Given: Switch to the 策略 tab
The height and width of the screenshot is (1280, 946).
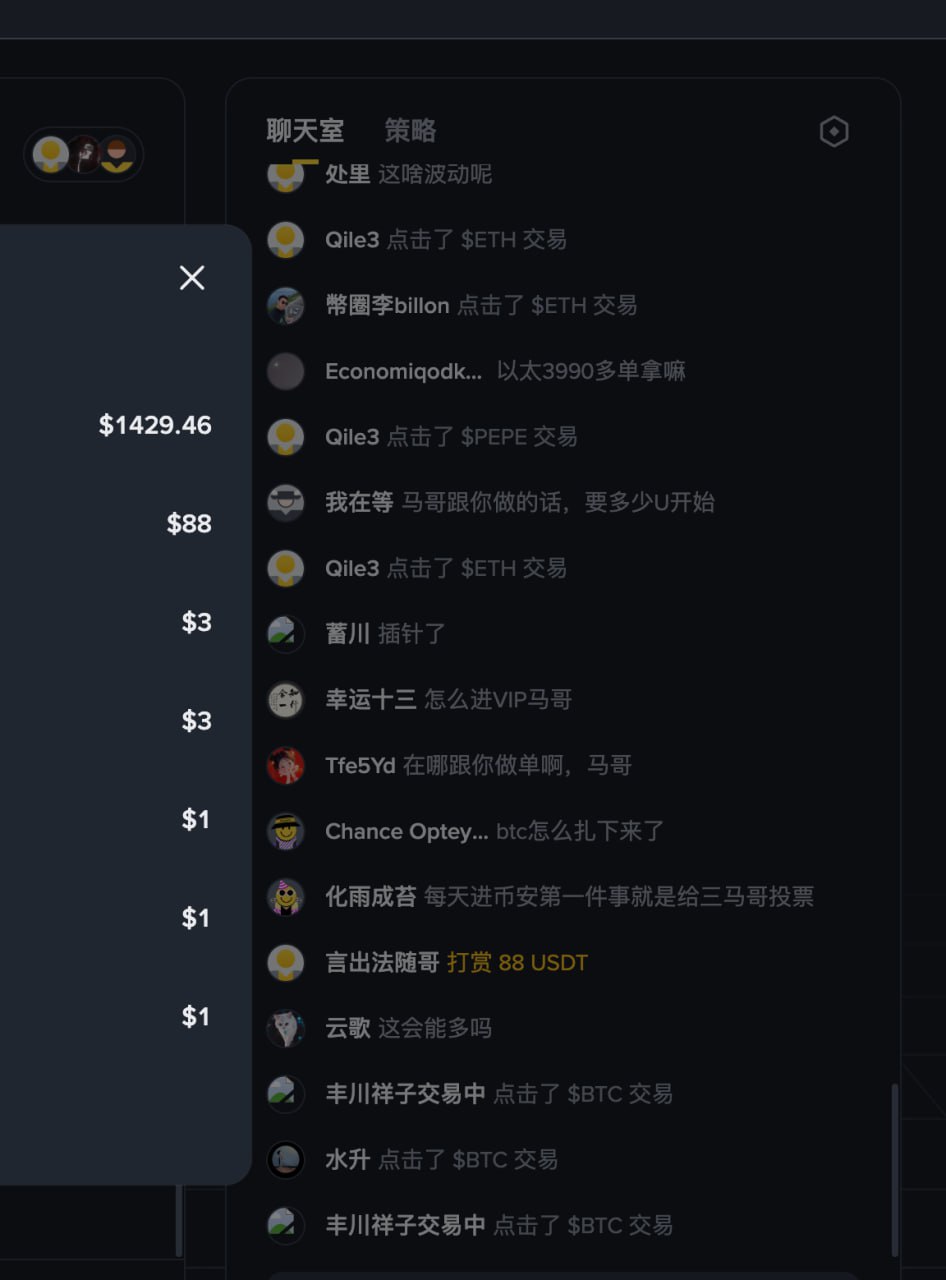Looking at the screenshot, I should 410,131.
